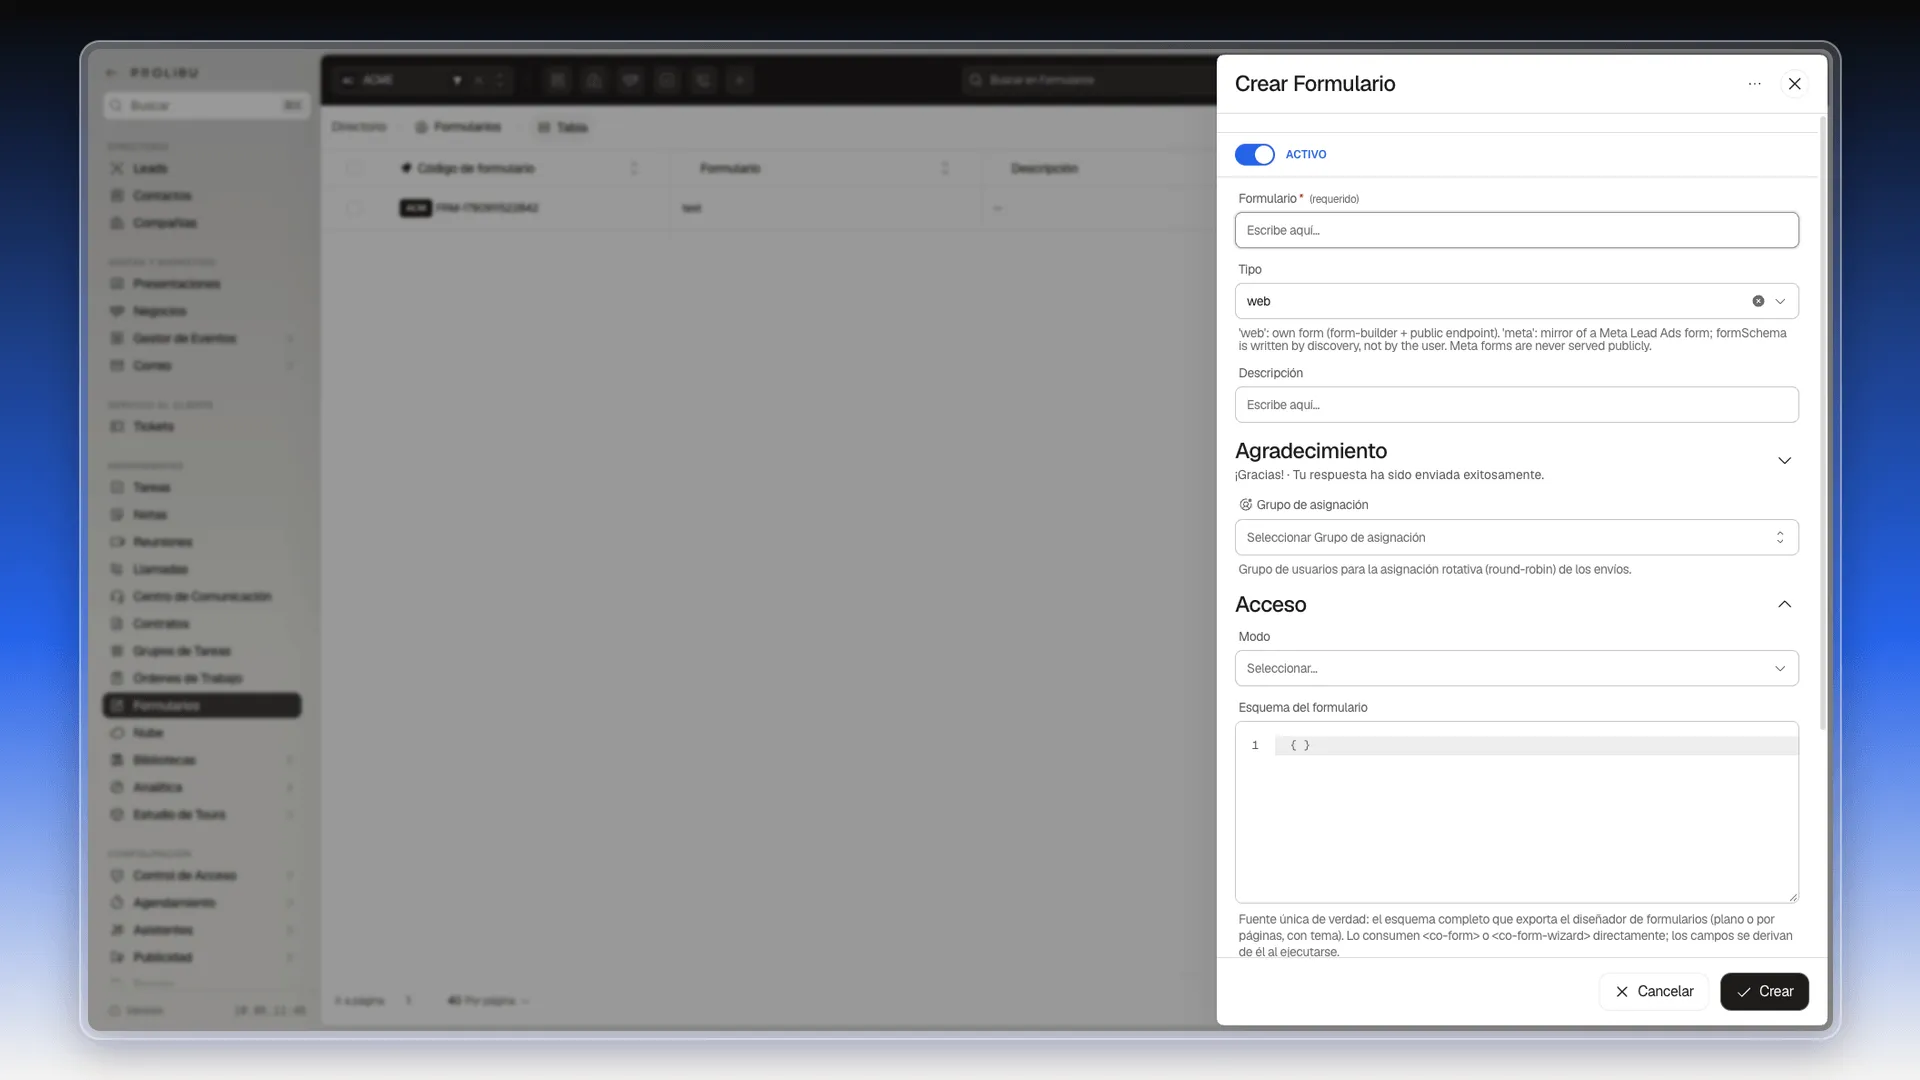The width and height of the screenshot is (1920, 1080).
Task: Open the three-dot options menu in Crear Formulario
Action: click(x=1754, y=84)
